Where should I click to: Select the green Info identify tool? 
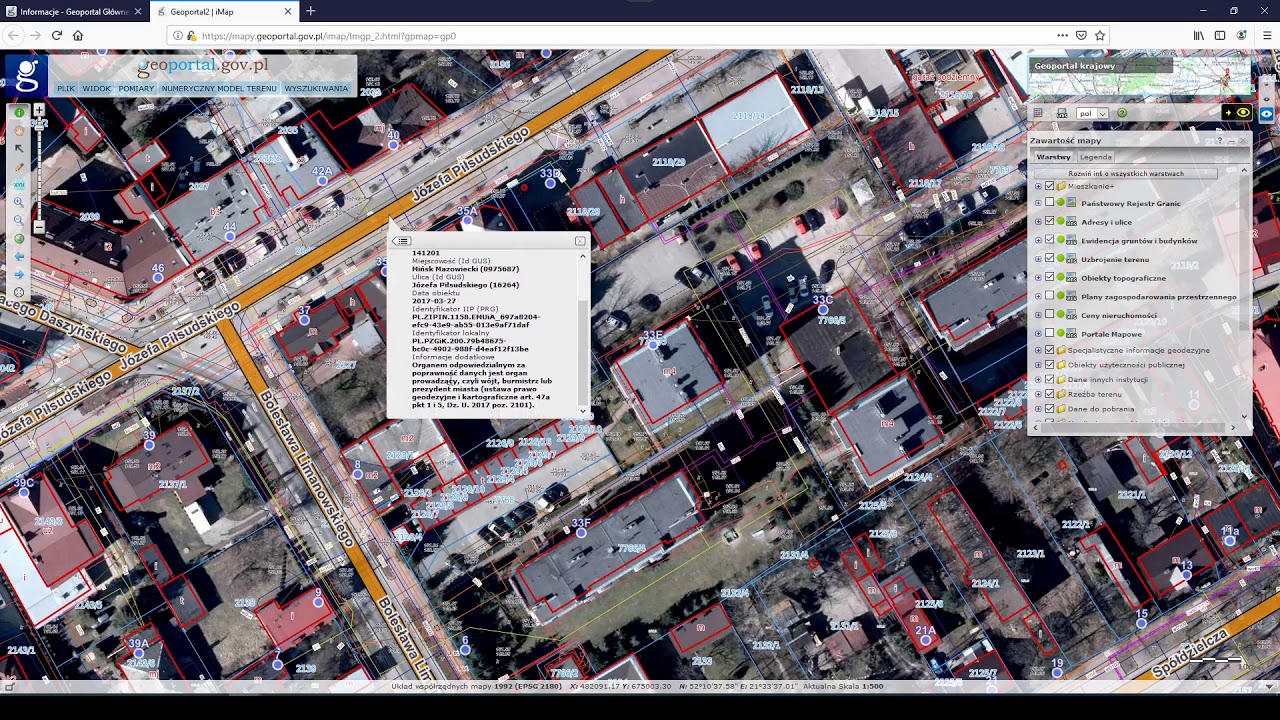(19, 113)
